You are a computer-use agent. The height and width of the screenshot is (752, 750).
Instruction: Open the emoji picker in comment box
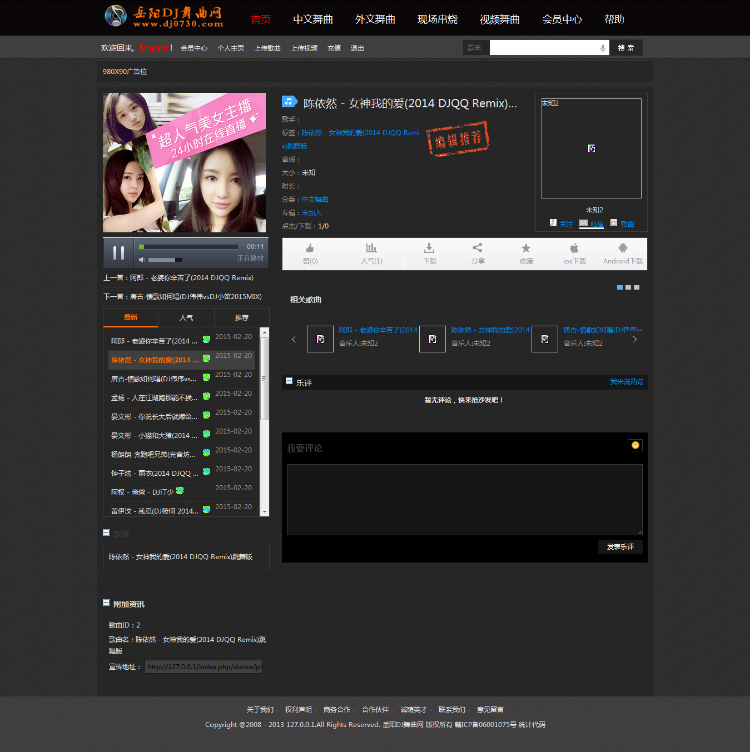coord(635,445)
